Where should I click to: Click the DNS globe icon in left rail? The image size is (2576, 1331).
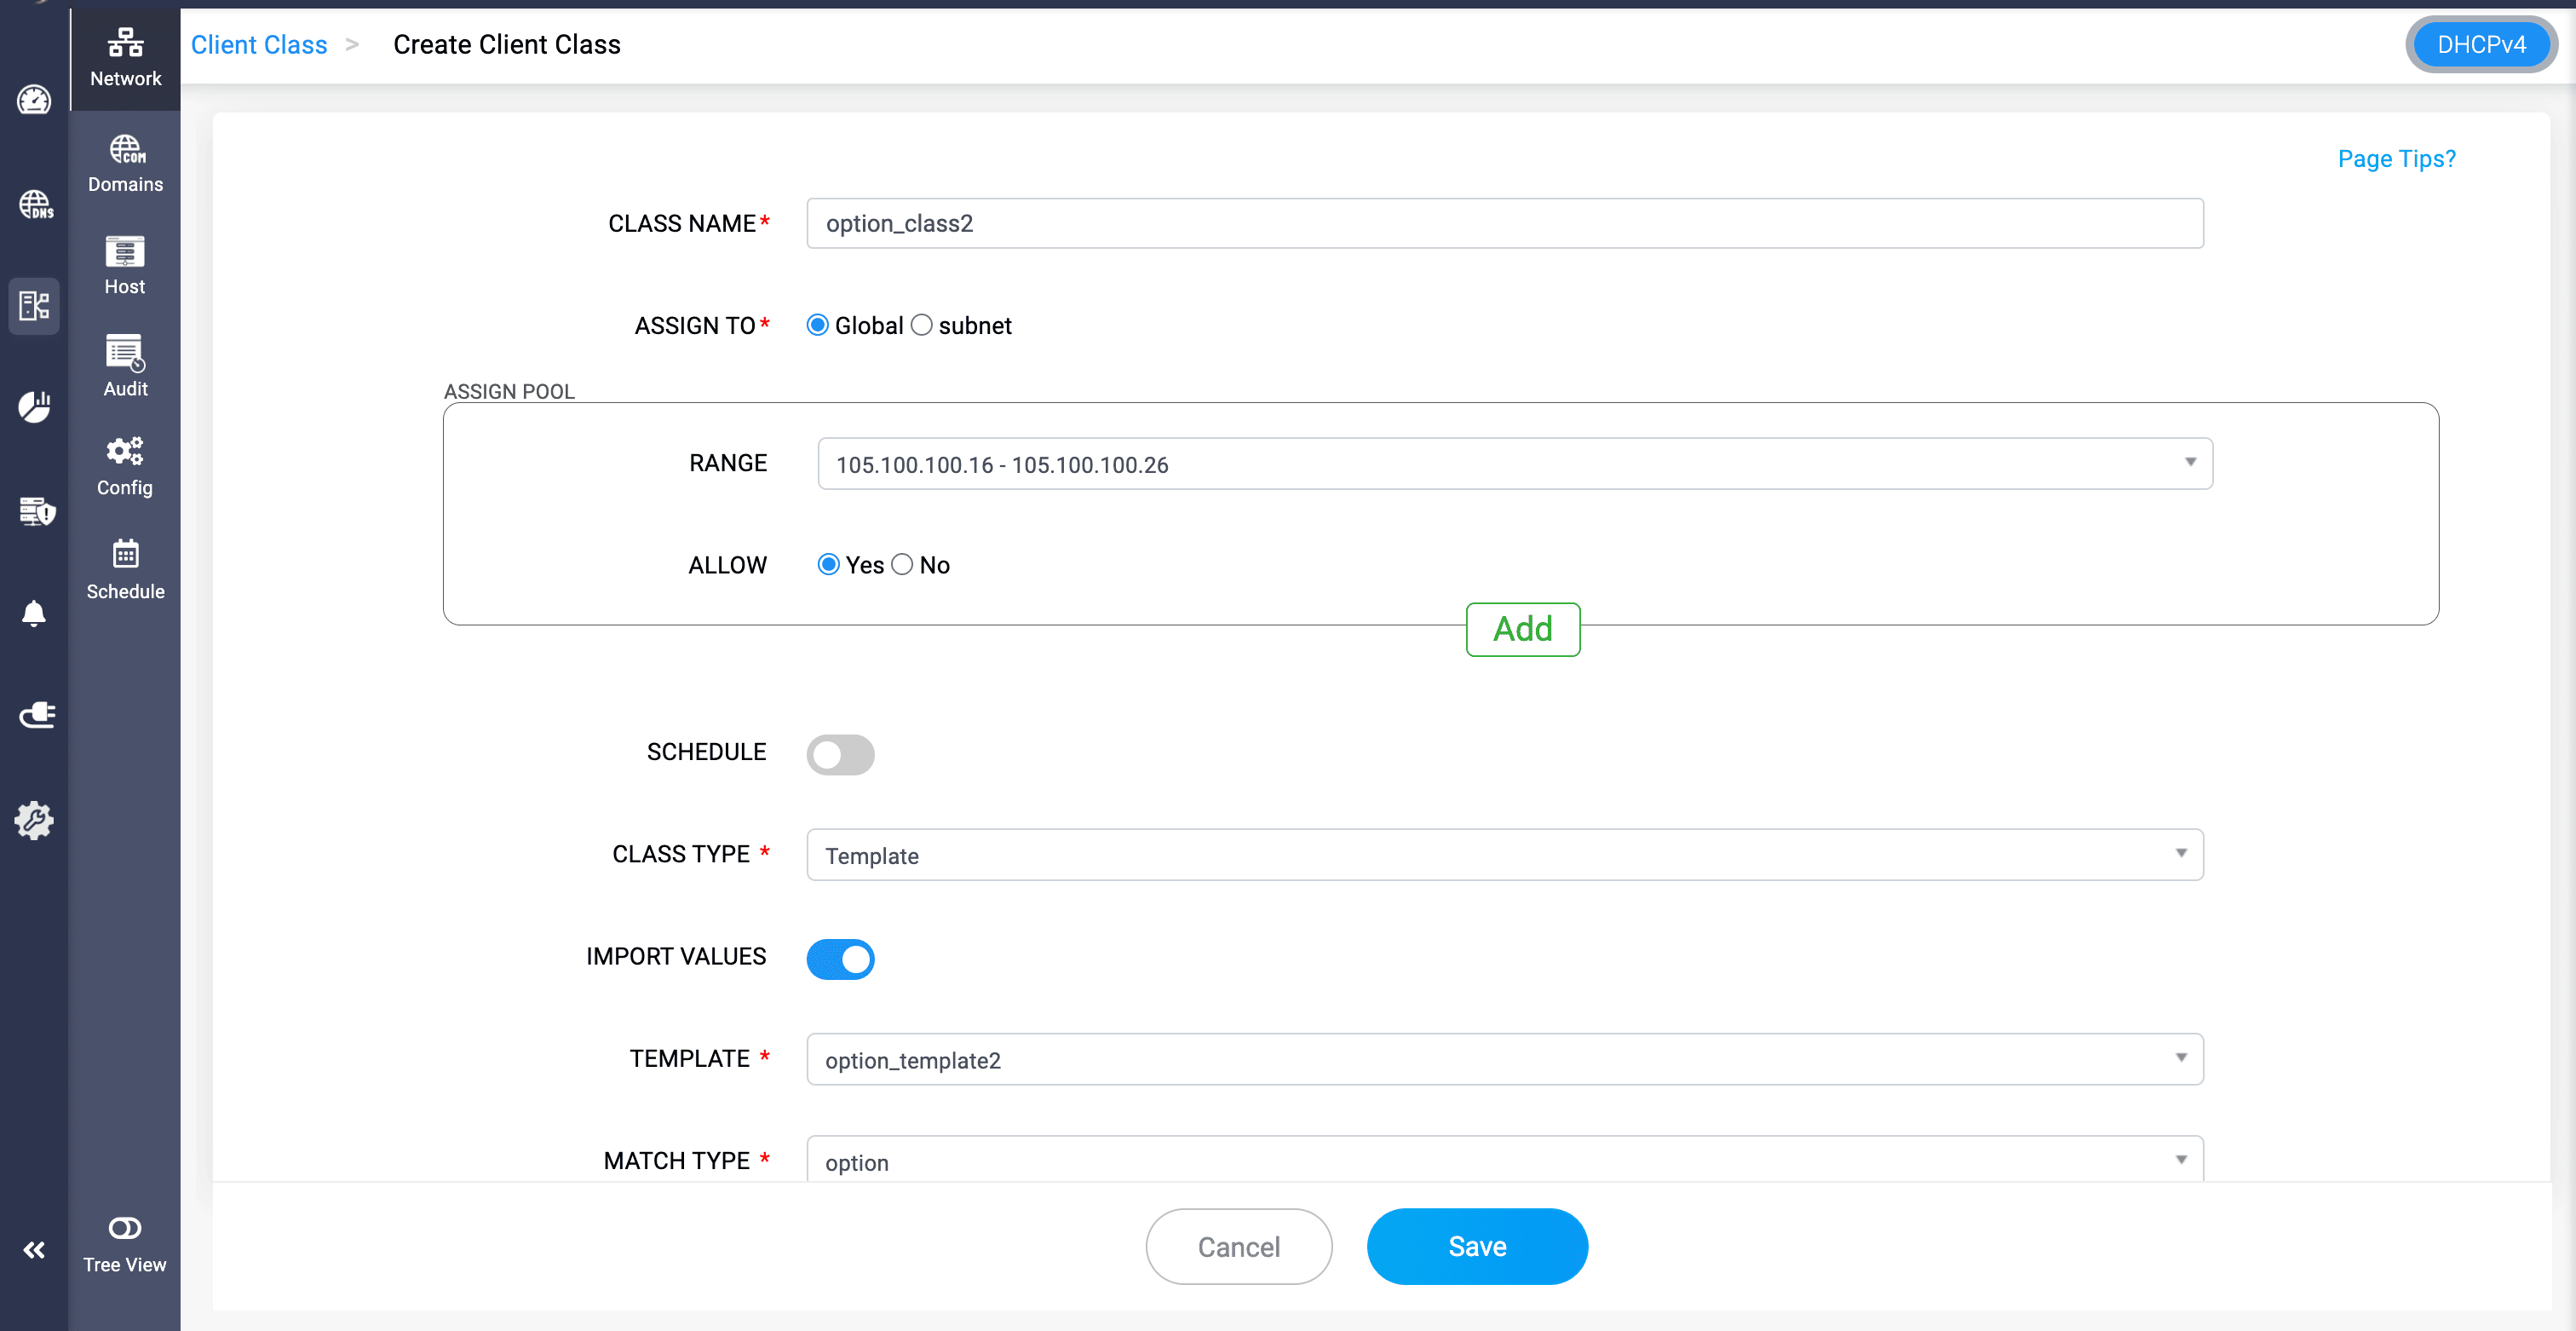[35, 205]
